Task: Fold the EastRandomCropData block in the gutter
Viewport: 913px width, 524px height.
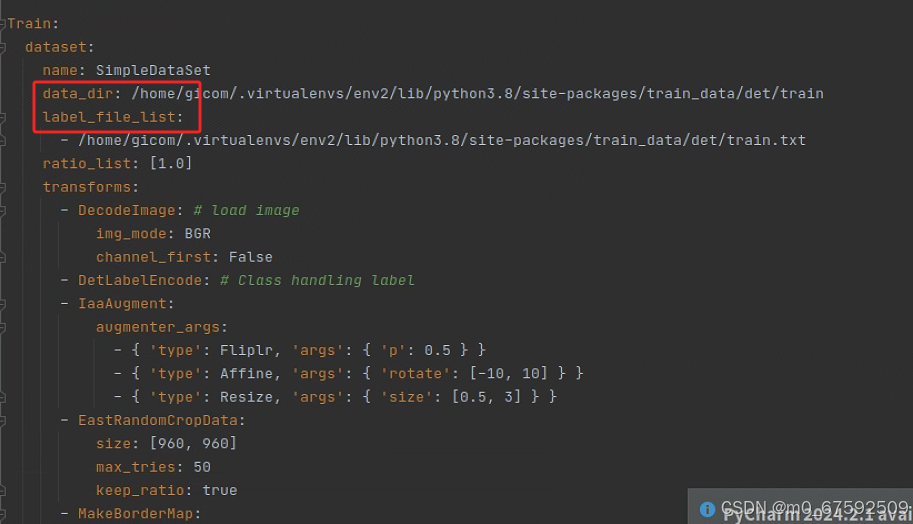Action: coord(2,420)
